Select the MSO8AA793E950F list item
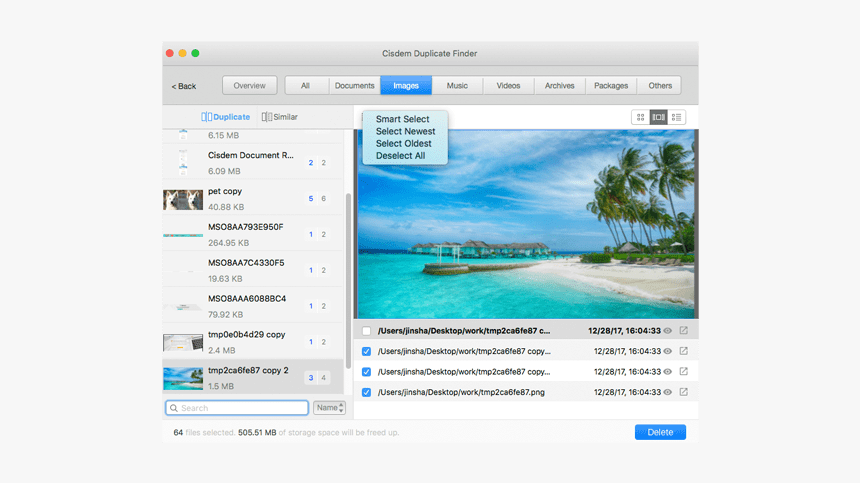860x483 pixels. [x=253, y=234]
